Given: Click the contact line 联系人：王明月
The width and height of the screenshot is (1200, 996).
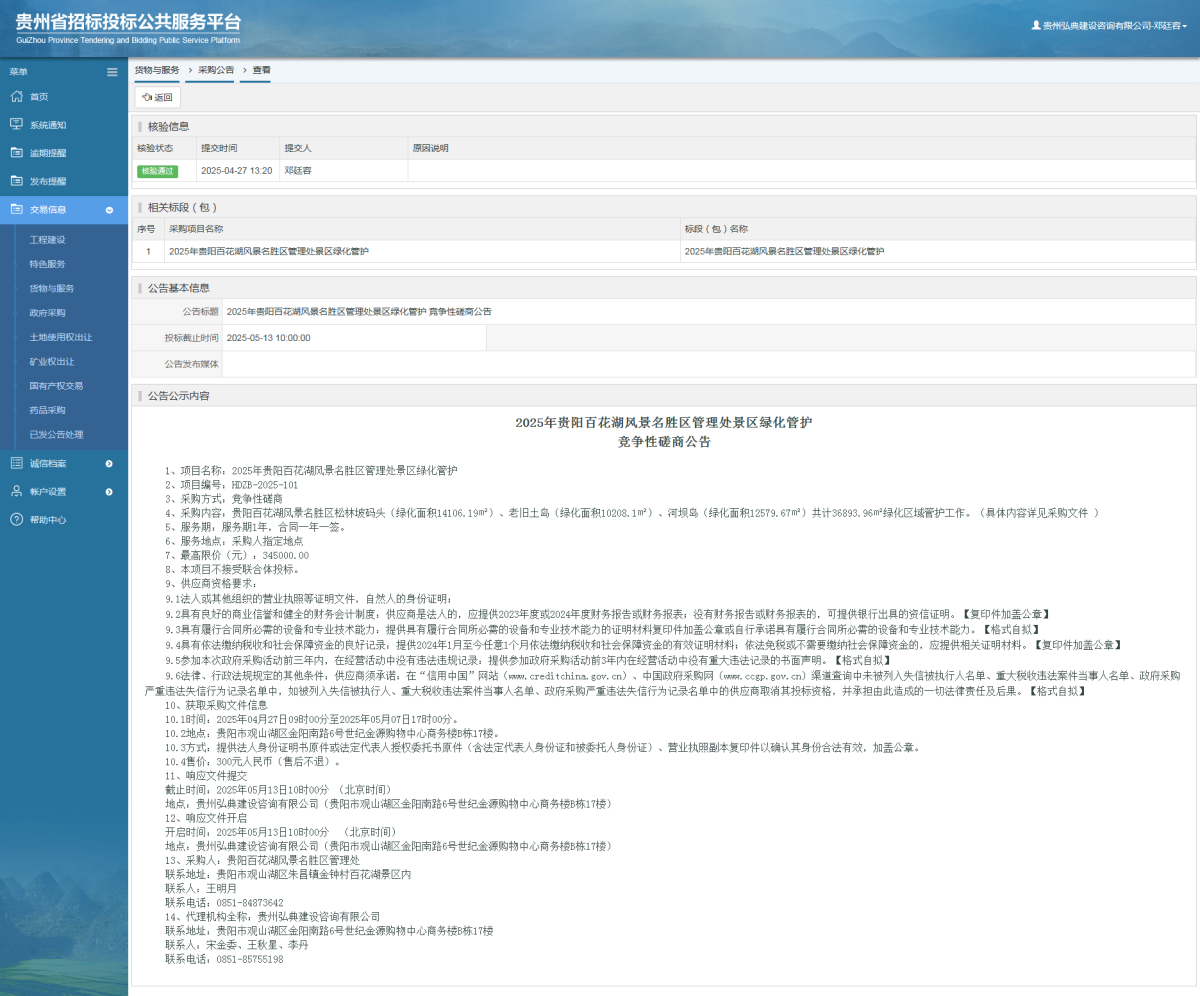Looking at the screenshot, I should tap(201, 888).
